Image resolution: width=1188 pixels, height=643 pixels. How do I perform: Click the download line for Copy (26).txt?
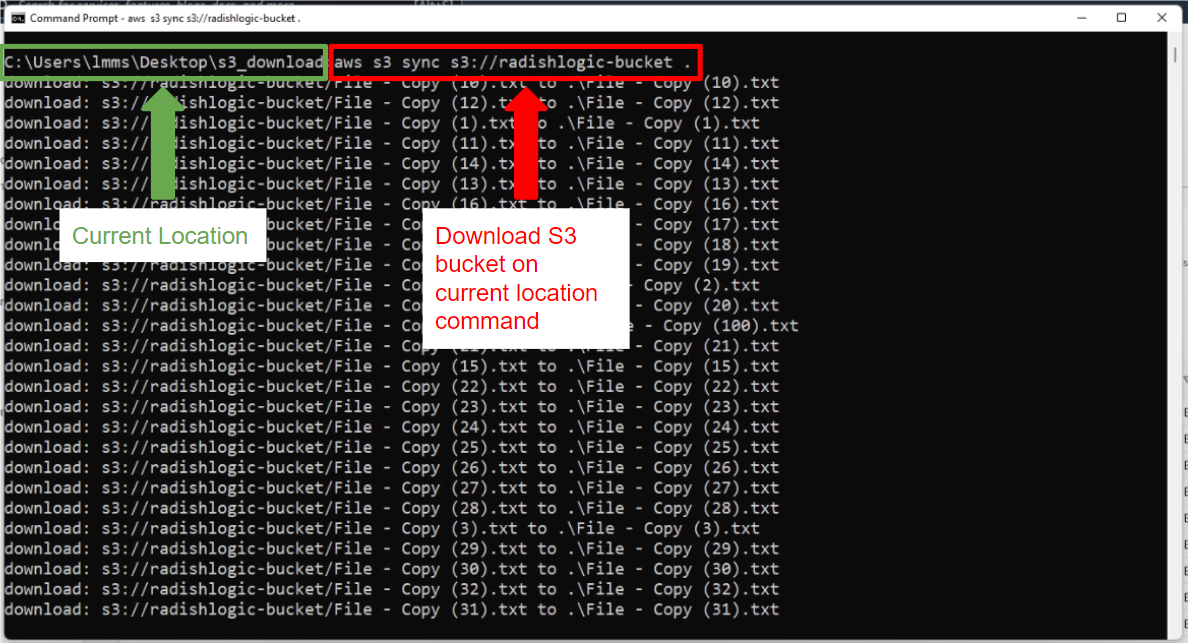coord(392,468)
